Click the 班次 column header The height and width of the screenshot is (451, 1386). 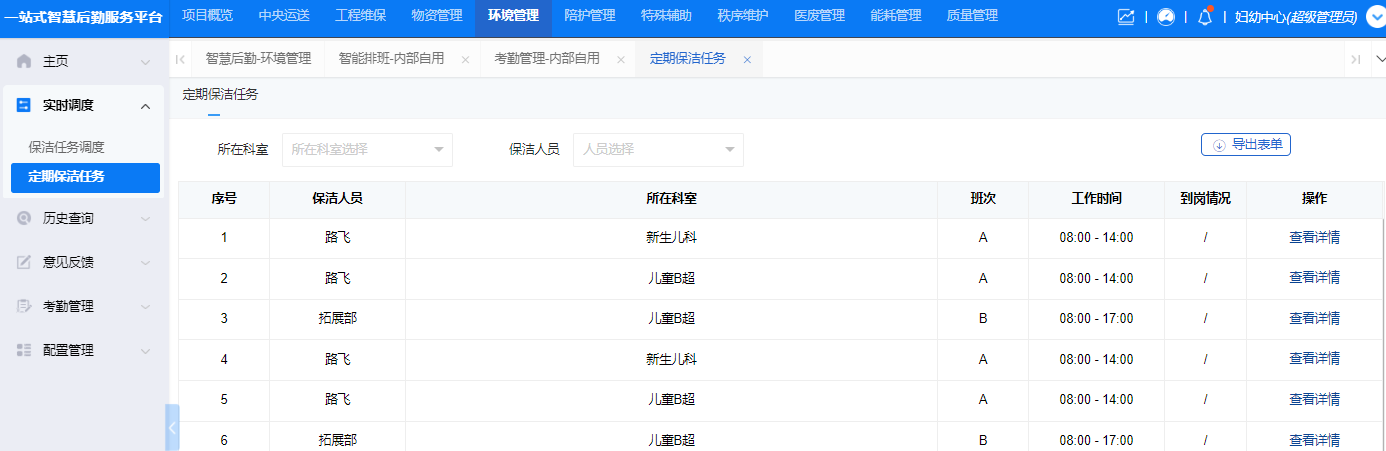tap(983, 198)
